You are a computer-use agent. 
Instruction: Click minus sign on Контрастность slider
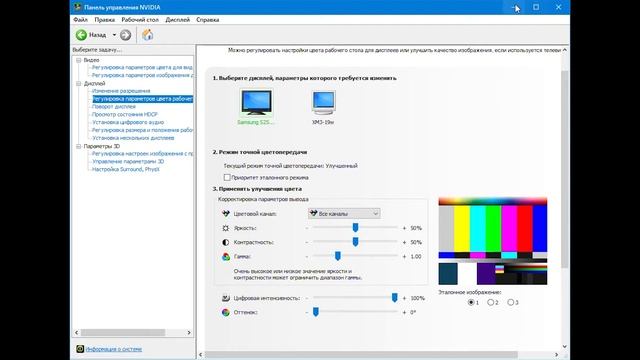pos(307,242)
